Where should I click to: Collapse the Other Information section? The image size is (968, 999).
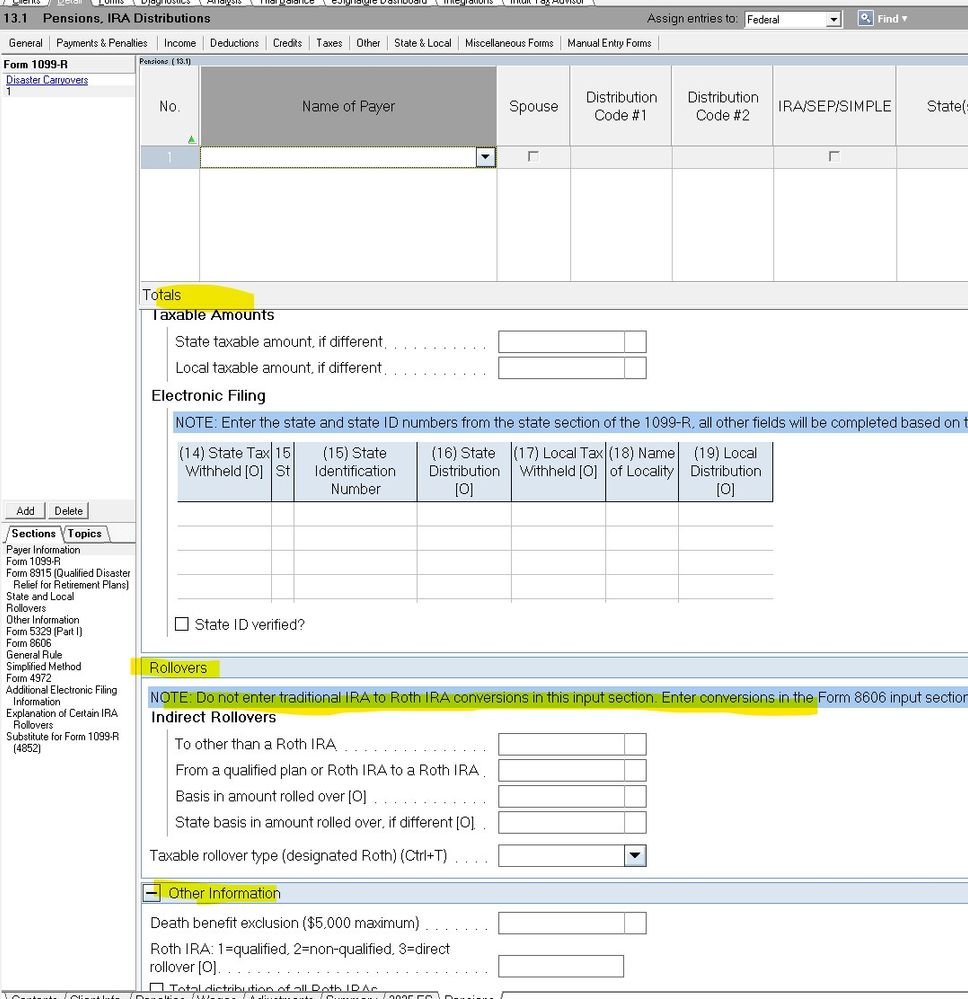click(152, 893)
